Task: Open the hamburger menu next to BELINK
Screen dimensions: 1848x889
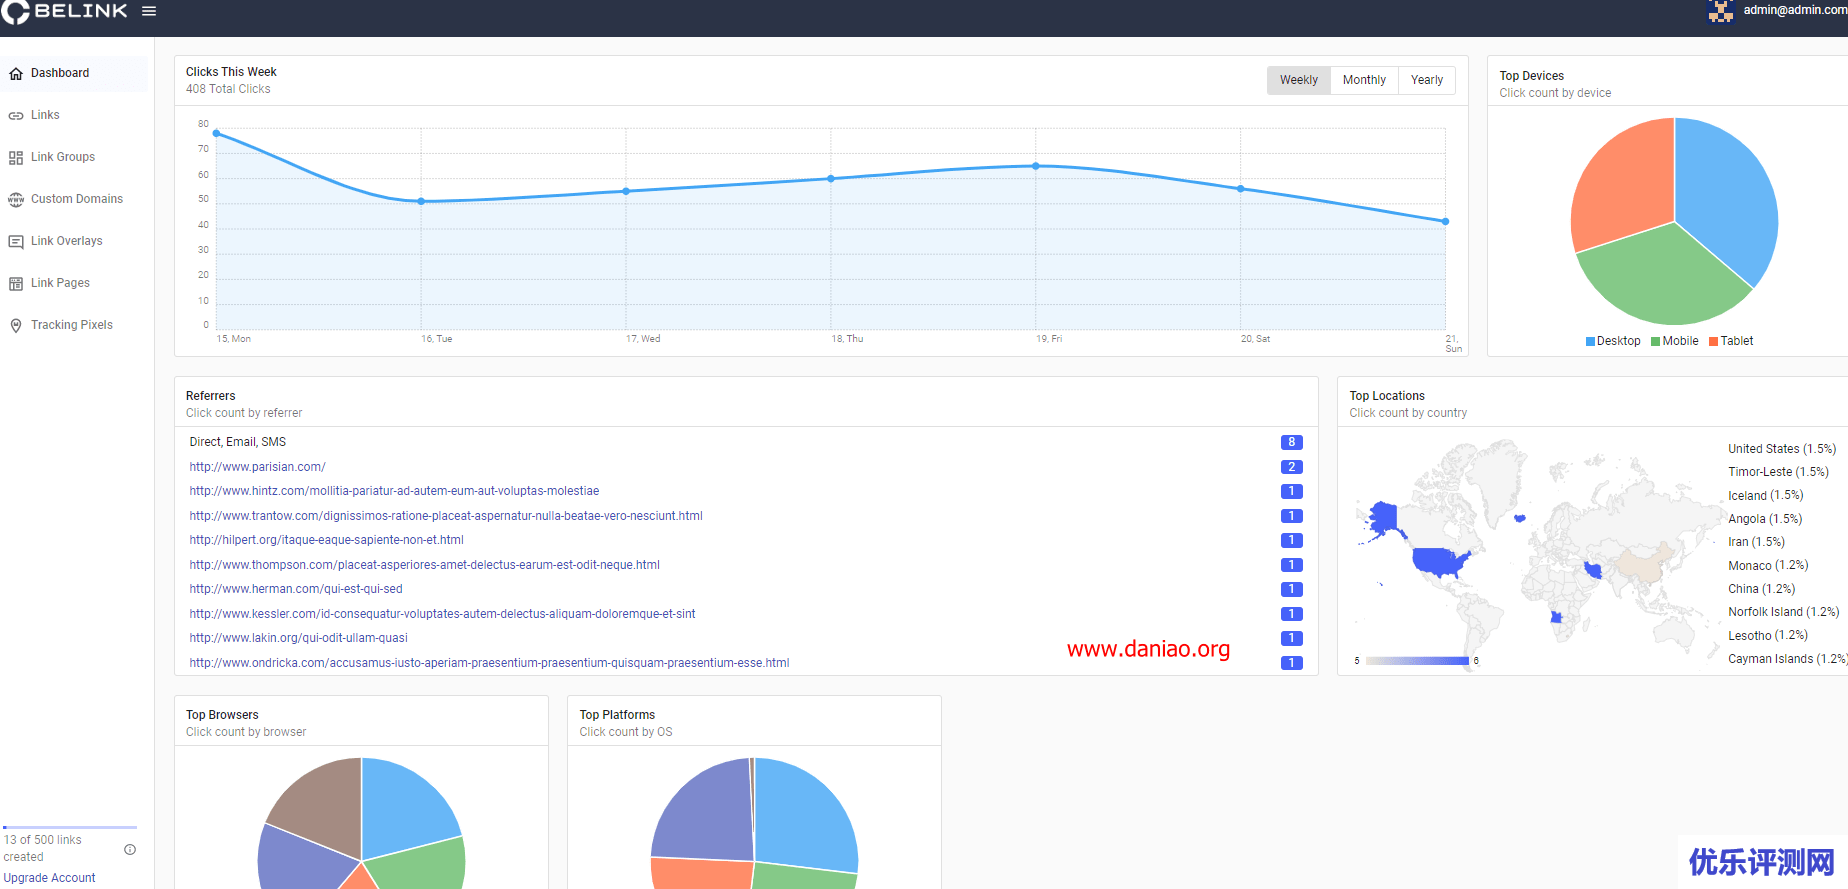Action: point(149,11)
